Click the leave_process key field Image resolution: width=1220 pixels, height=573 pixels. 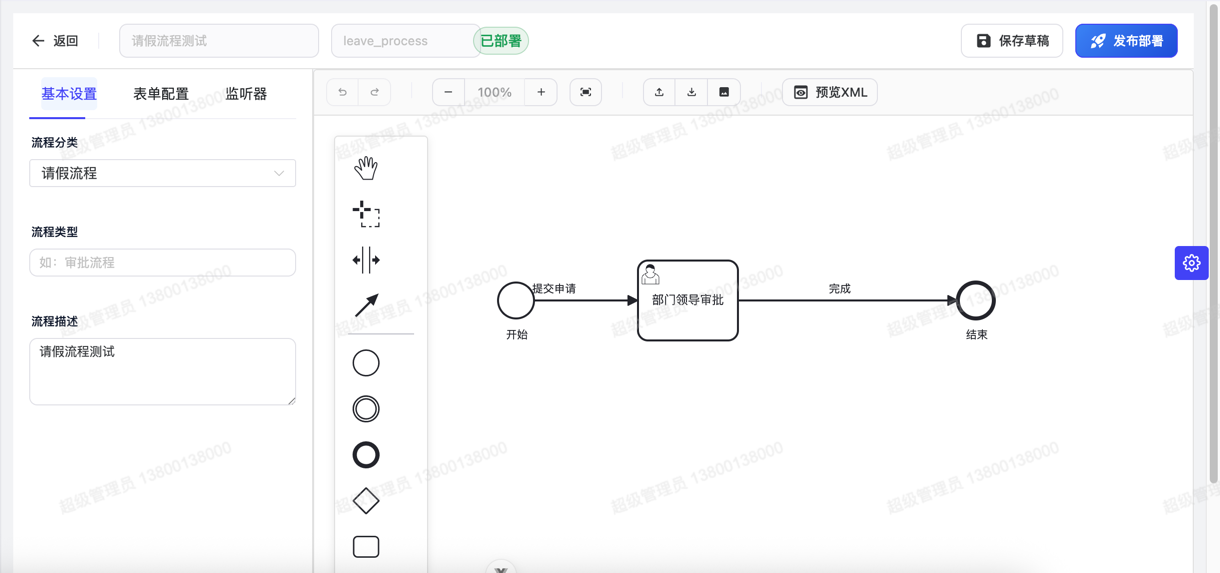click(x=404, y=41)
